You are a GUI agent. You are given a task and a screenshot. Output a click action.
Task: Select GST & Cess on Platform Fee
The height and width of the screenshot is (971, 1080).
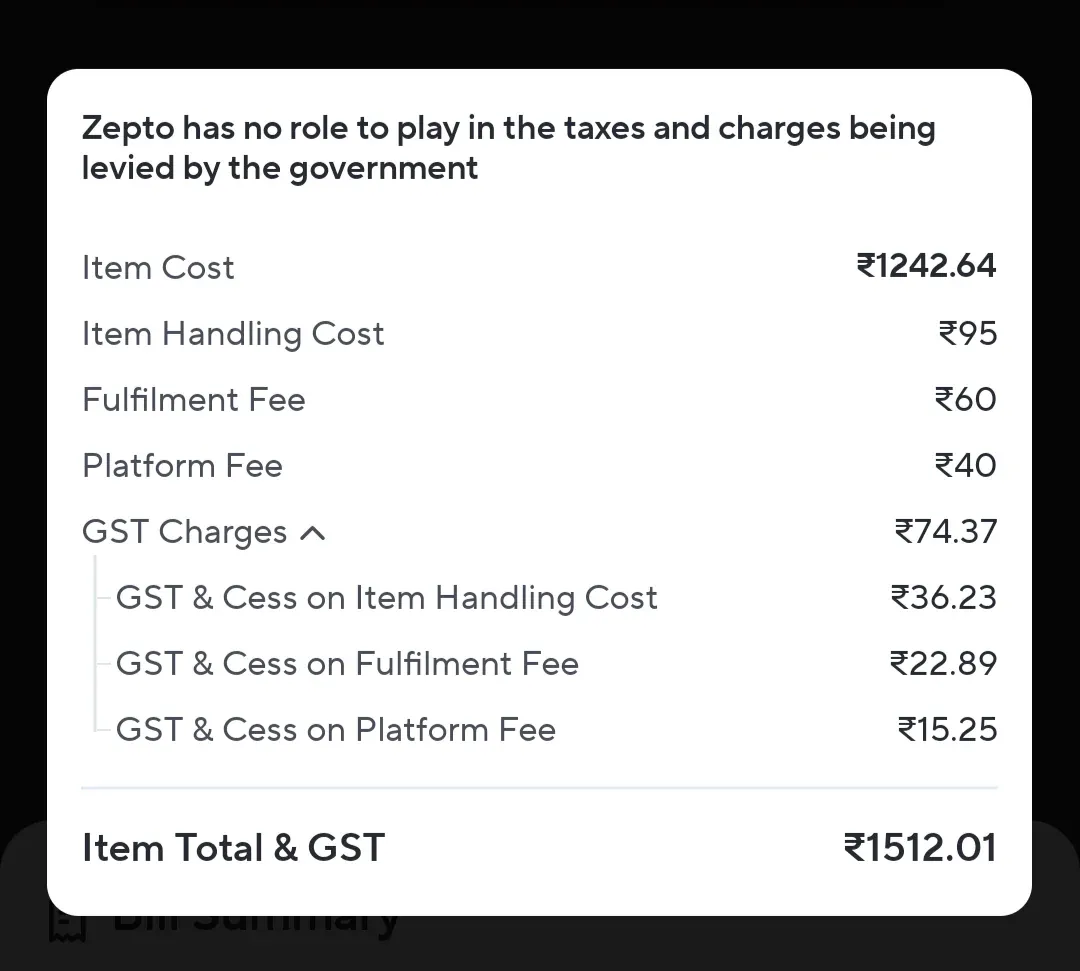(x=335, y=730)
